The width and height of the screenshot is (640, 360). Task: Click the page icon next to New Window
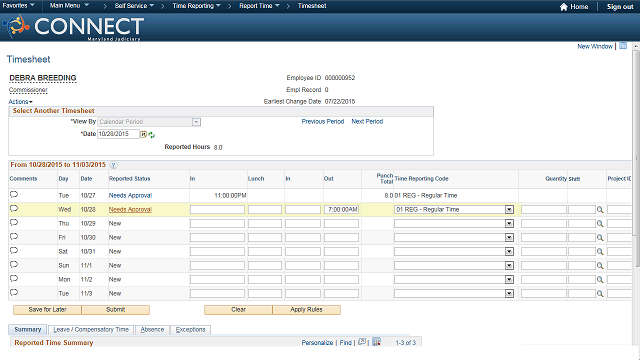click(623, 46)
